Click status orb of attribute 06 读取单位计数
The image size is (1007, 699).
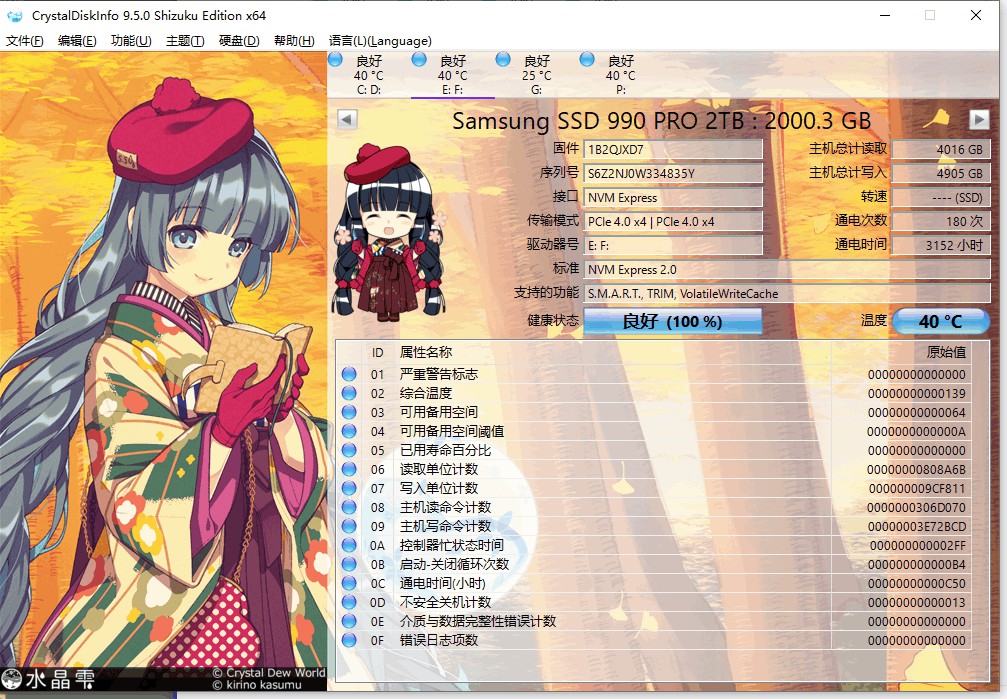click(x=349, y=469)
